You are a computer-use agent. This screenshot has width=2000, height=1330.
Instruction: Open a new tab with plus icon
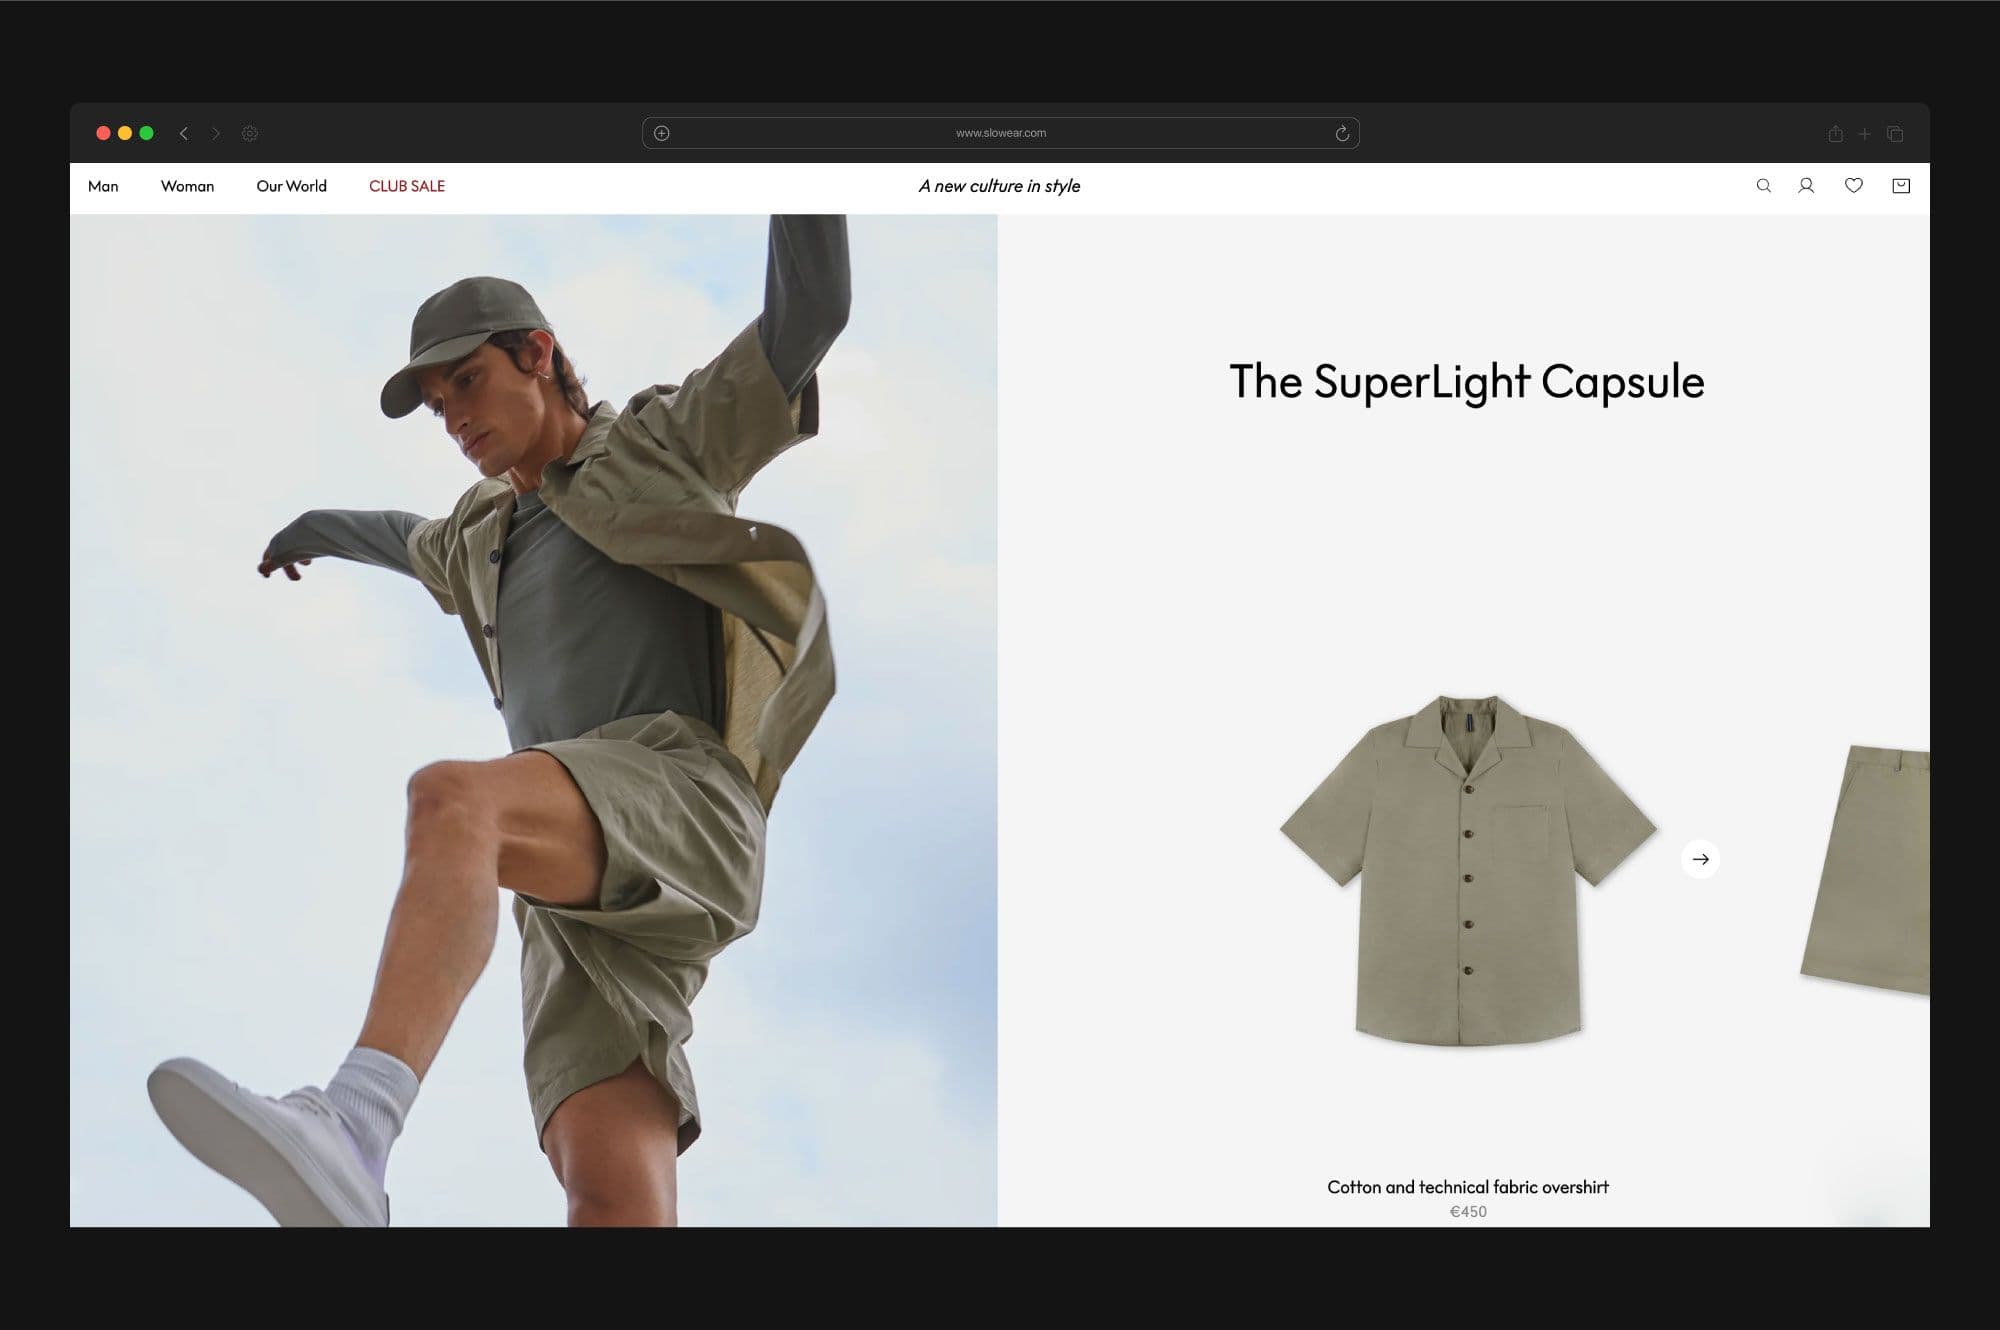[x=1864, y=134]
